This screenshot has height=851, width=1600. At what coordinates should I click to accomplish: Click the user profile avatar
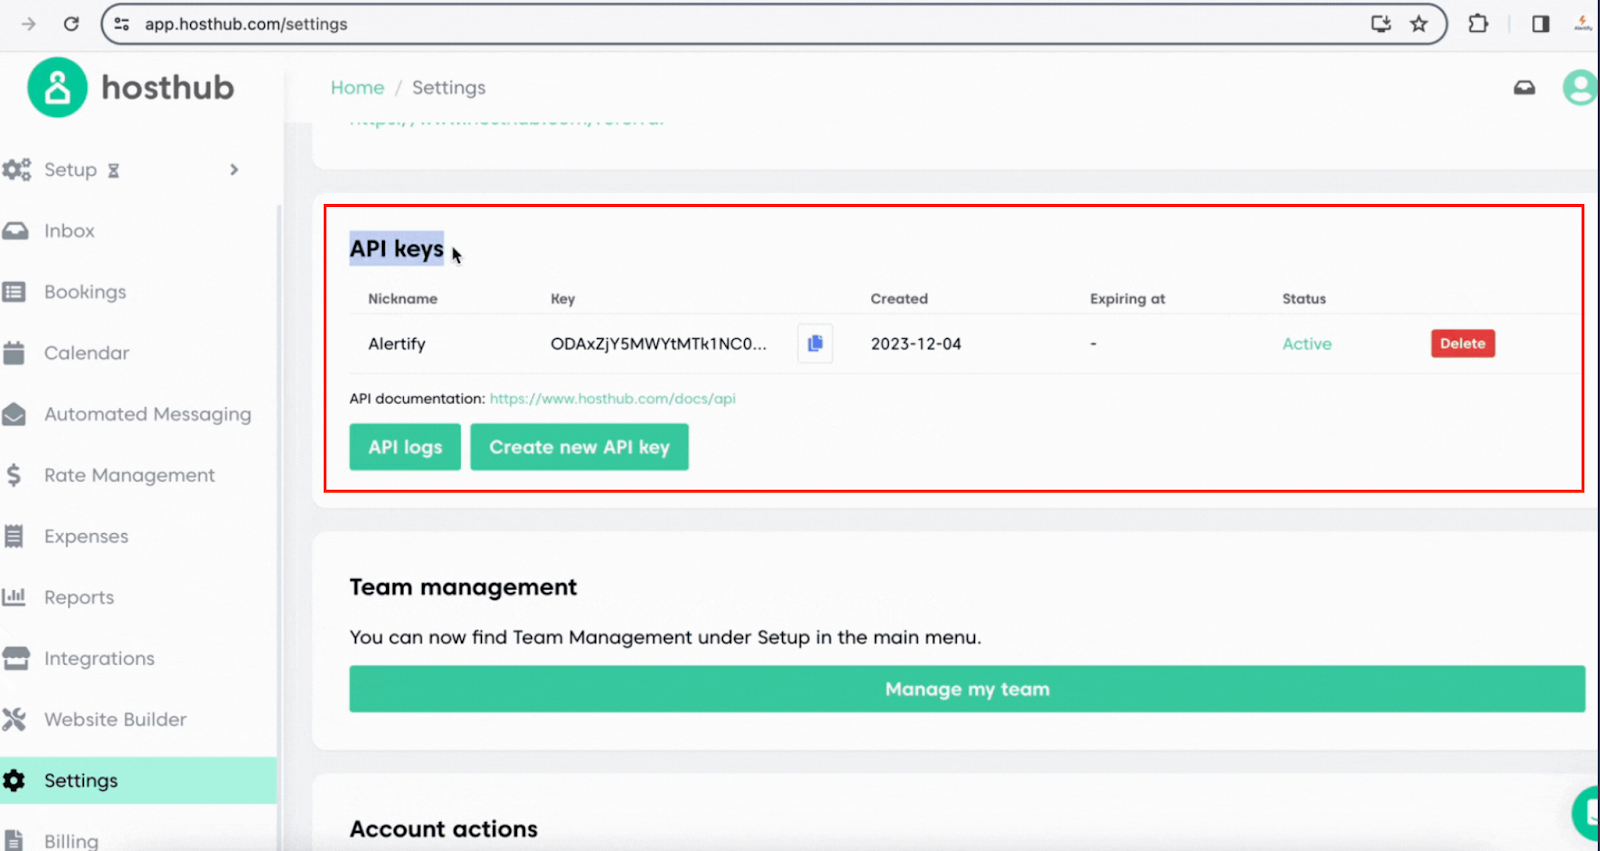1579,88
